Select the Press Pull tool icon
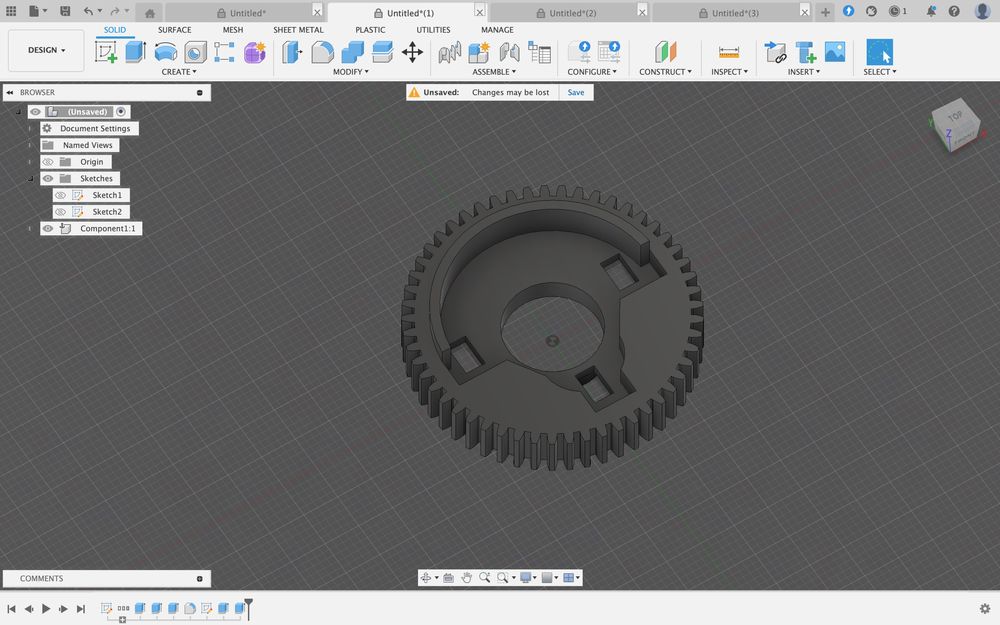Image resolution: width=1000 pixels, height=625 pixels. point(291,52)
